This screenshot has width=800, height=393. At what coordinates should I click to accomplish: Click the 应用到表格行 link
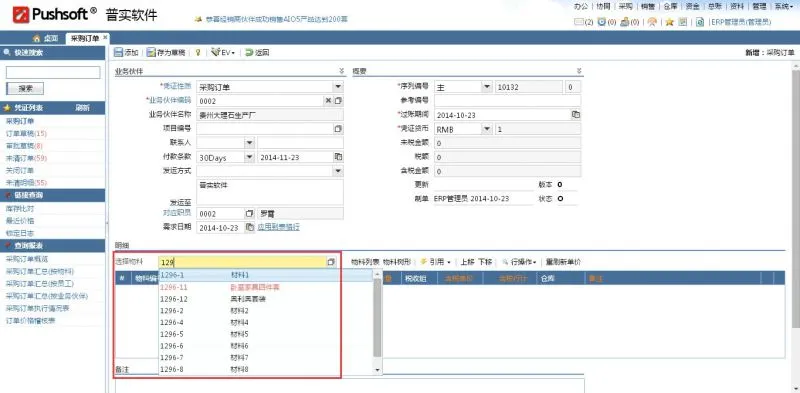coord(278,227)
